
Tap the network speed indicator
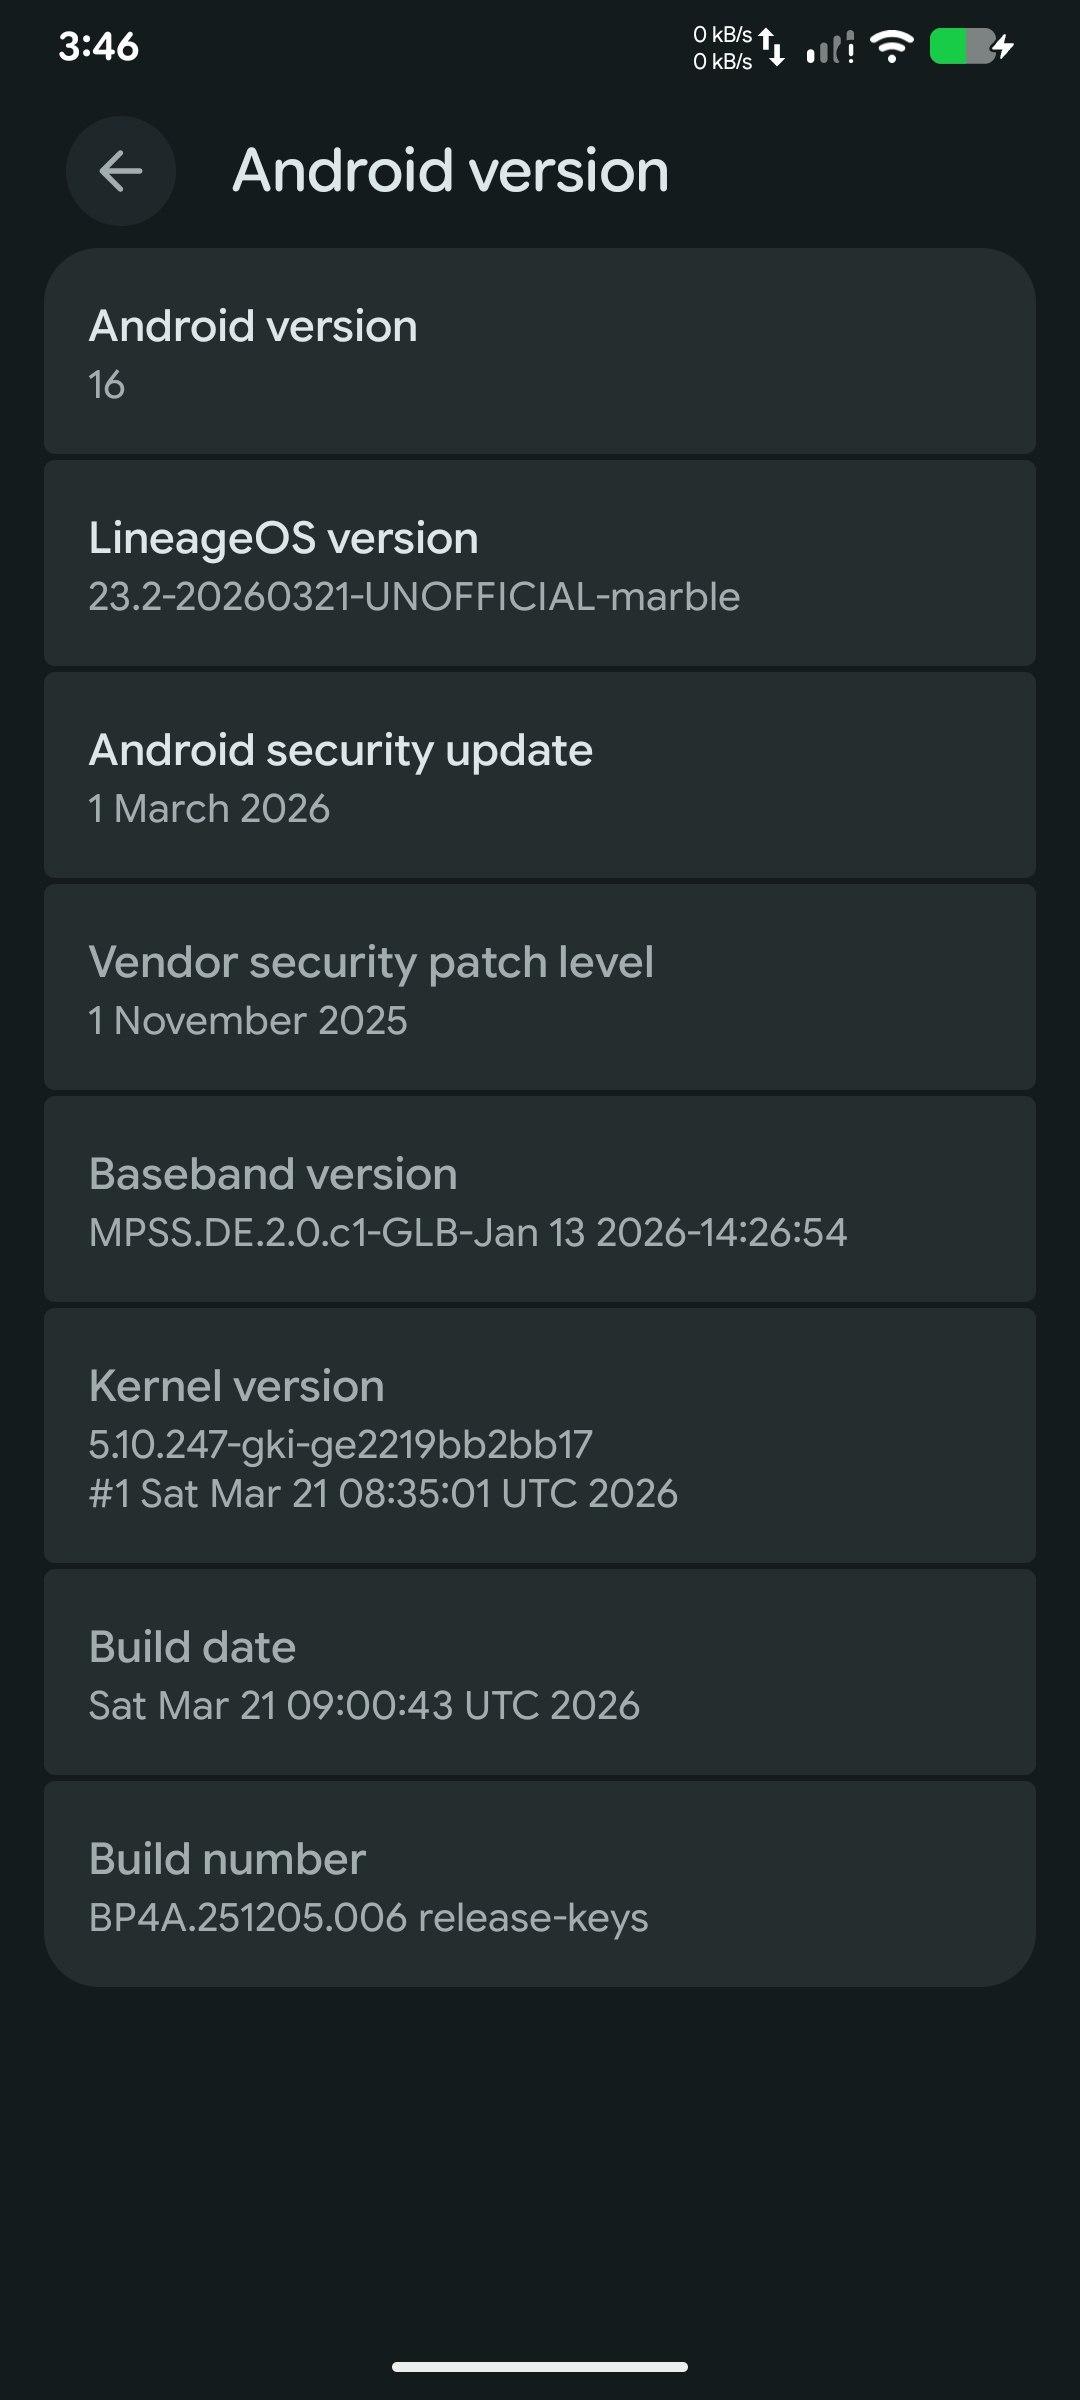[x=722, y=47]
